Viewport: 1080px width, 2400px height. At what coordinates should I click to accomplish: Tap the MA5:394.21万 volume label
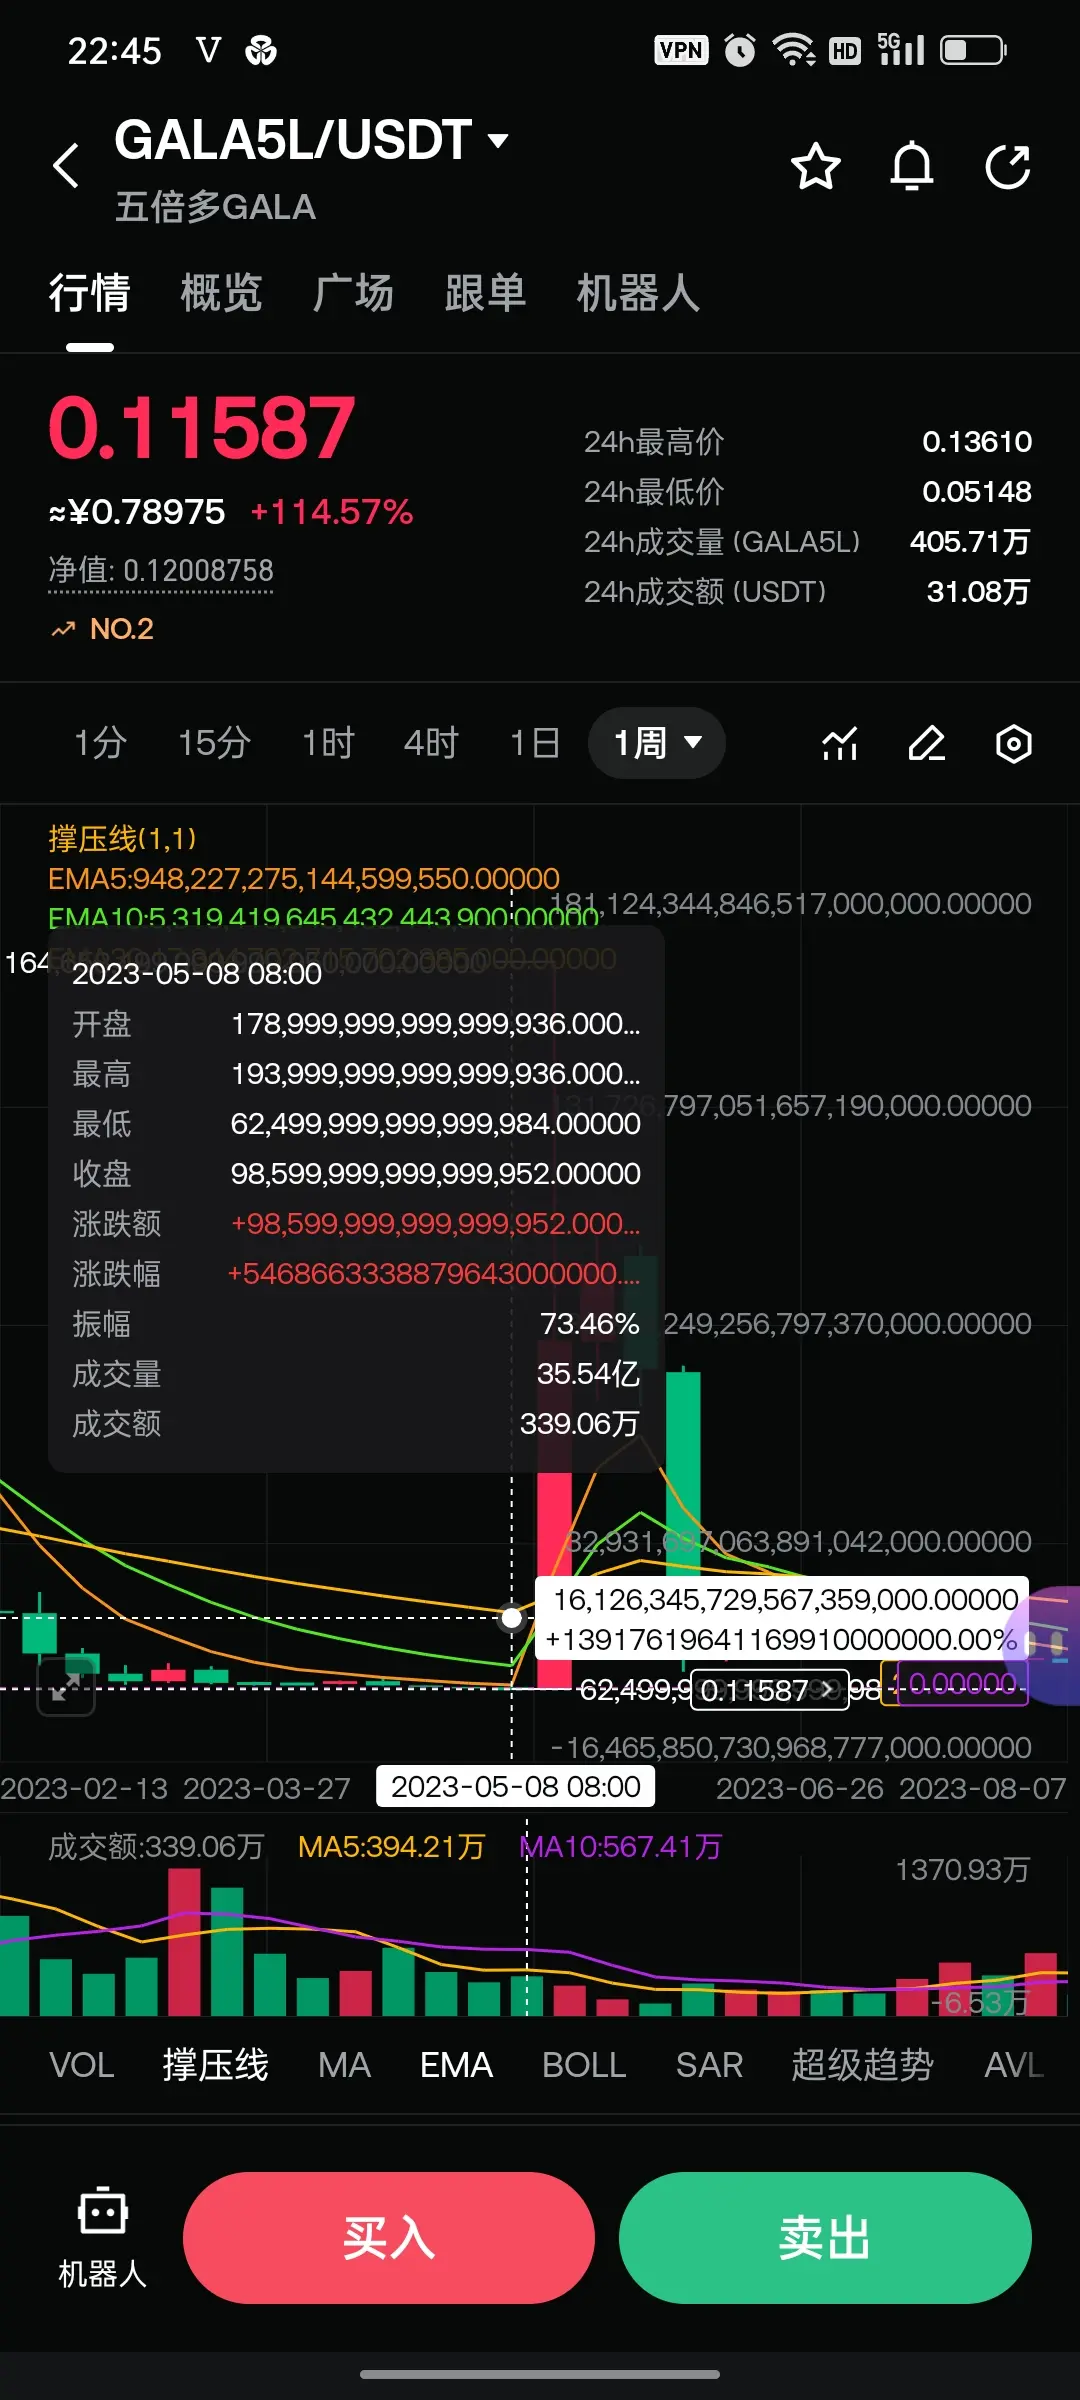(392, 1847)
